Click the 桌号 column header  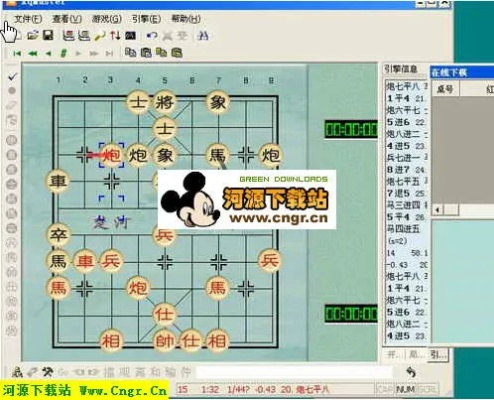(445, 89)
